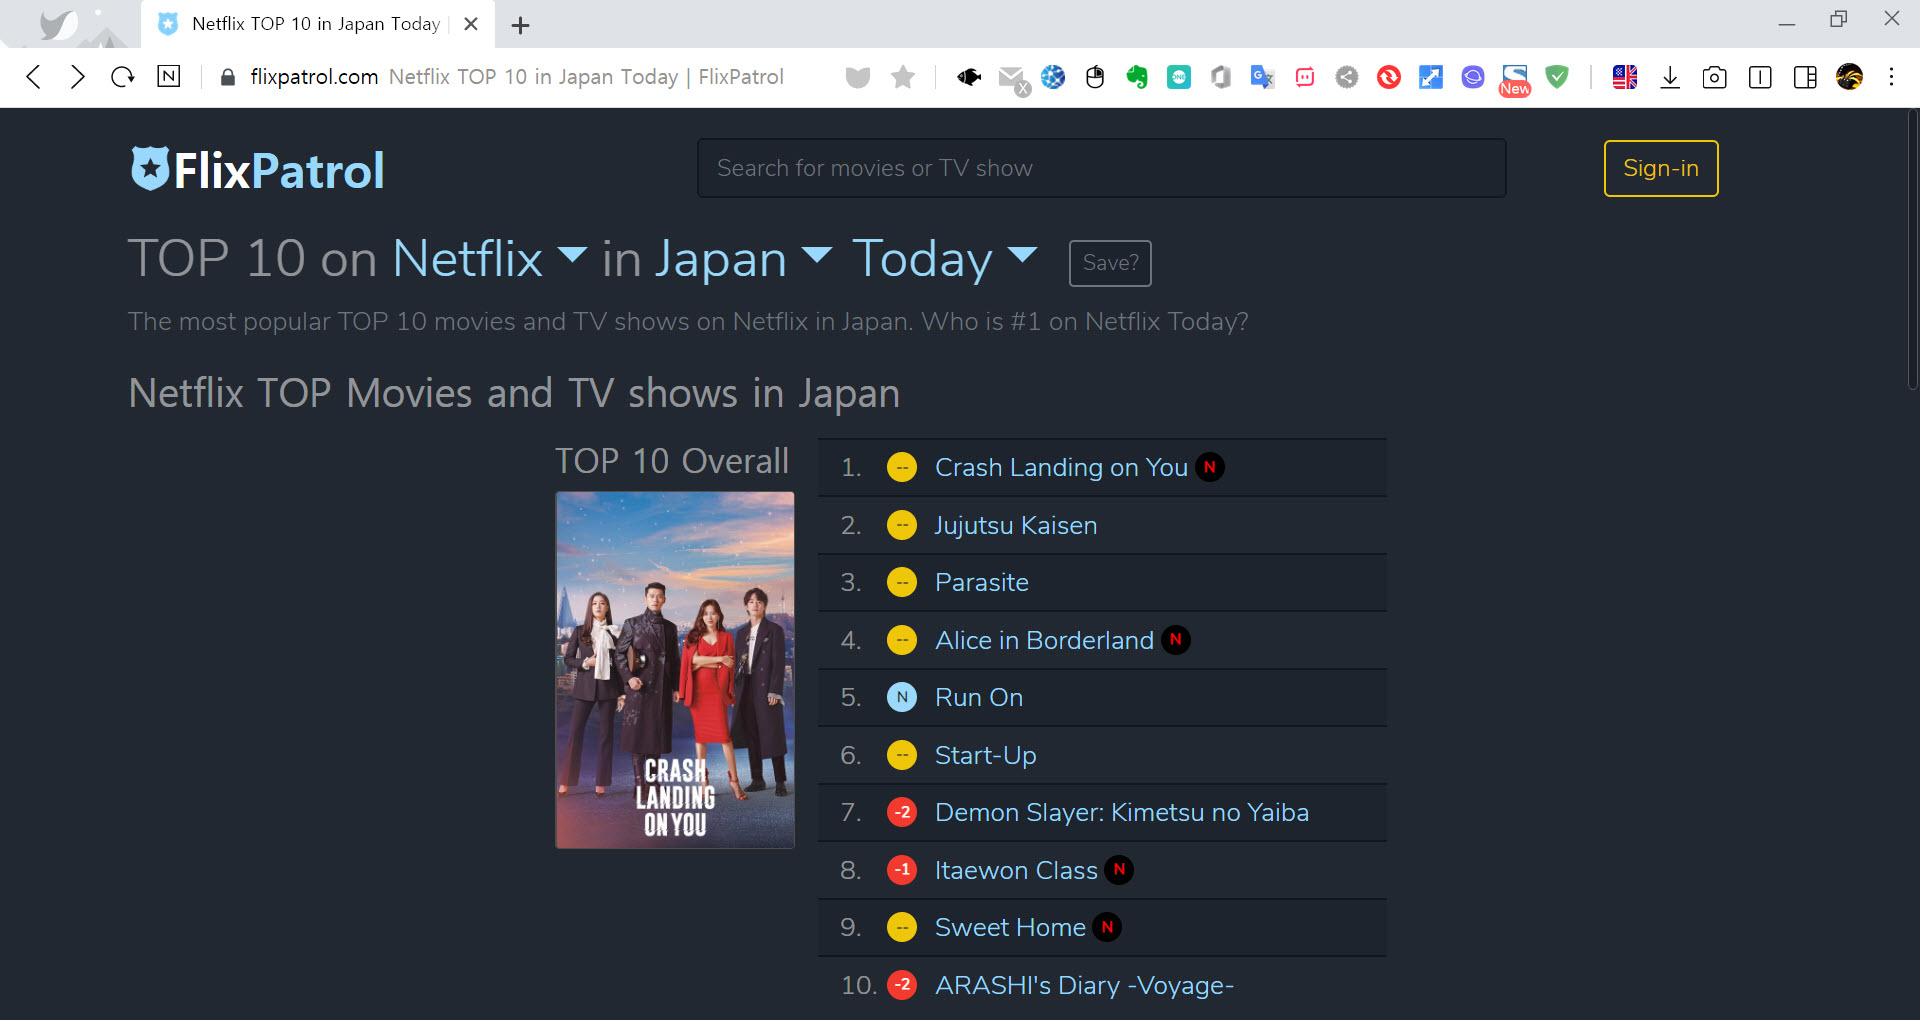Open the mouse gesture extension
Viewport: 1920px width, 1020px height.
point(1095,77)
